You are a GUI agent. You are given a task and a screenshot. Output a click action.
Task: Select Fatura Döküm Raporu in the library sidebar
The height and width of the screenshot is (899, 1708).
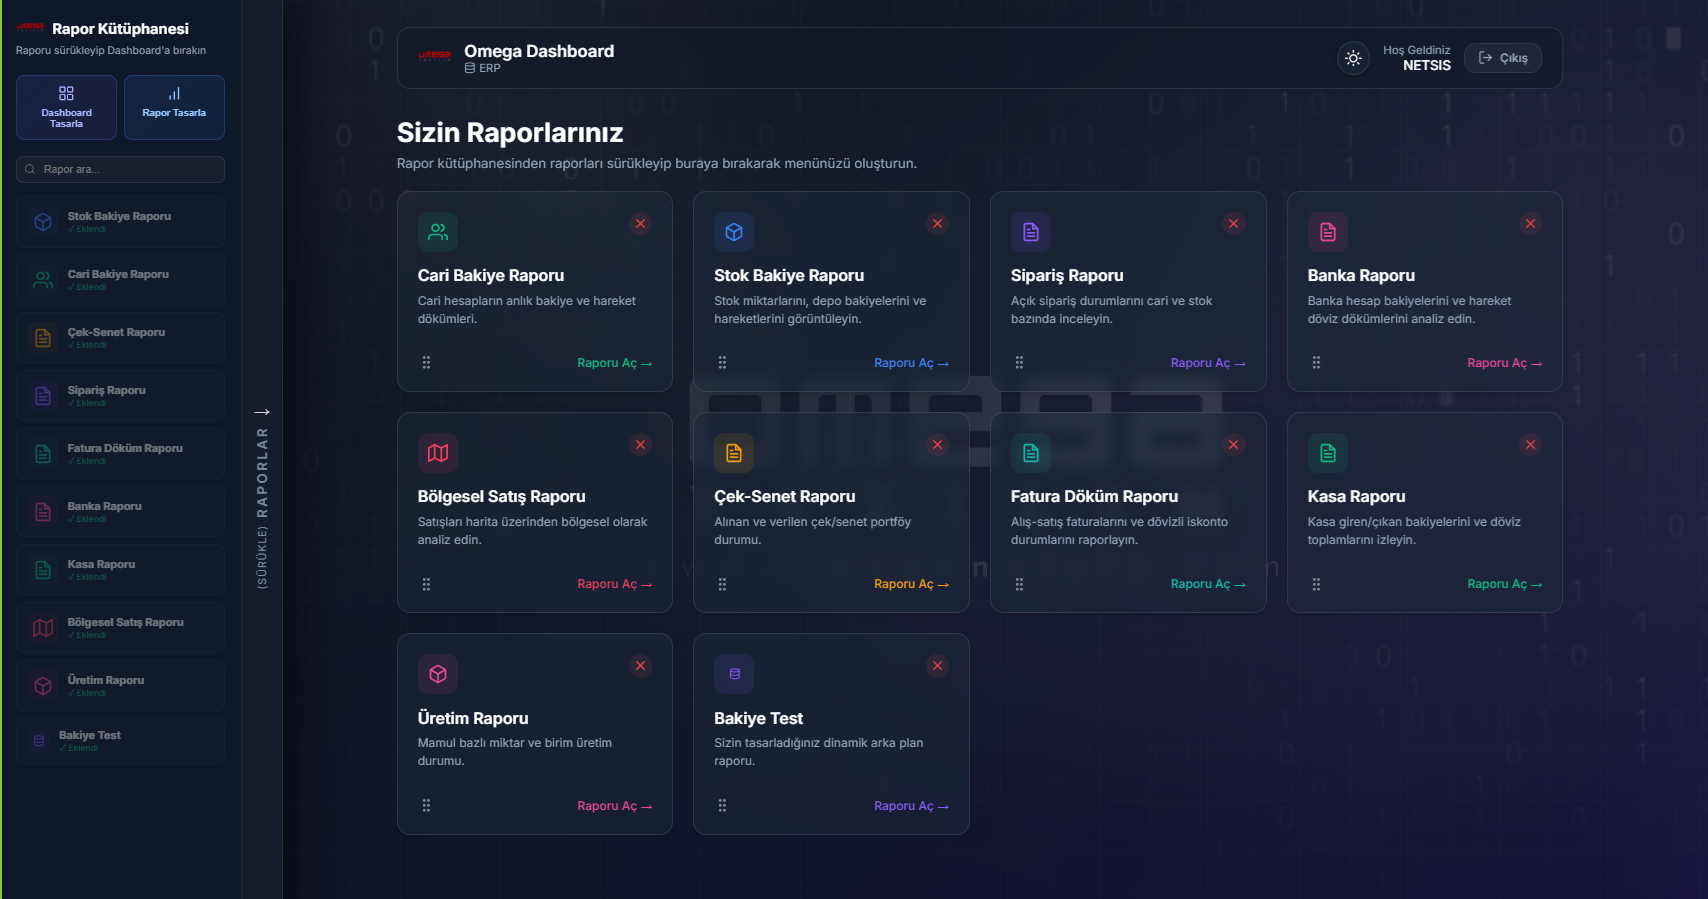tap(120, 454)
